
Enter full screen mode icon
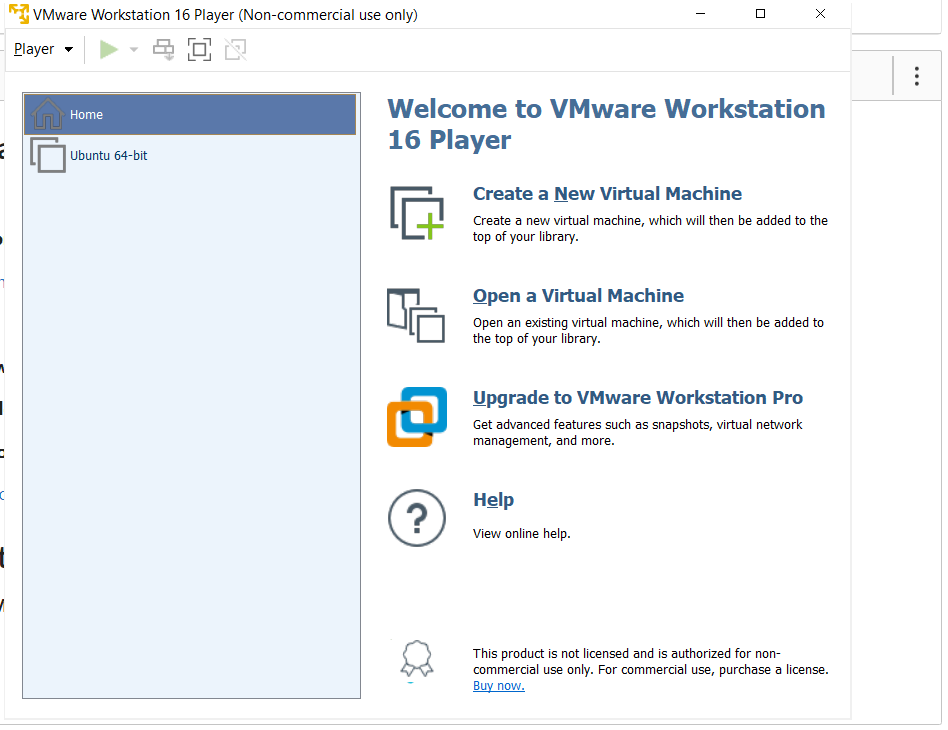[200, 50]
